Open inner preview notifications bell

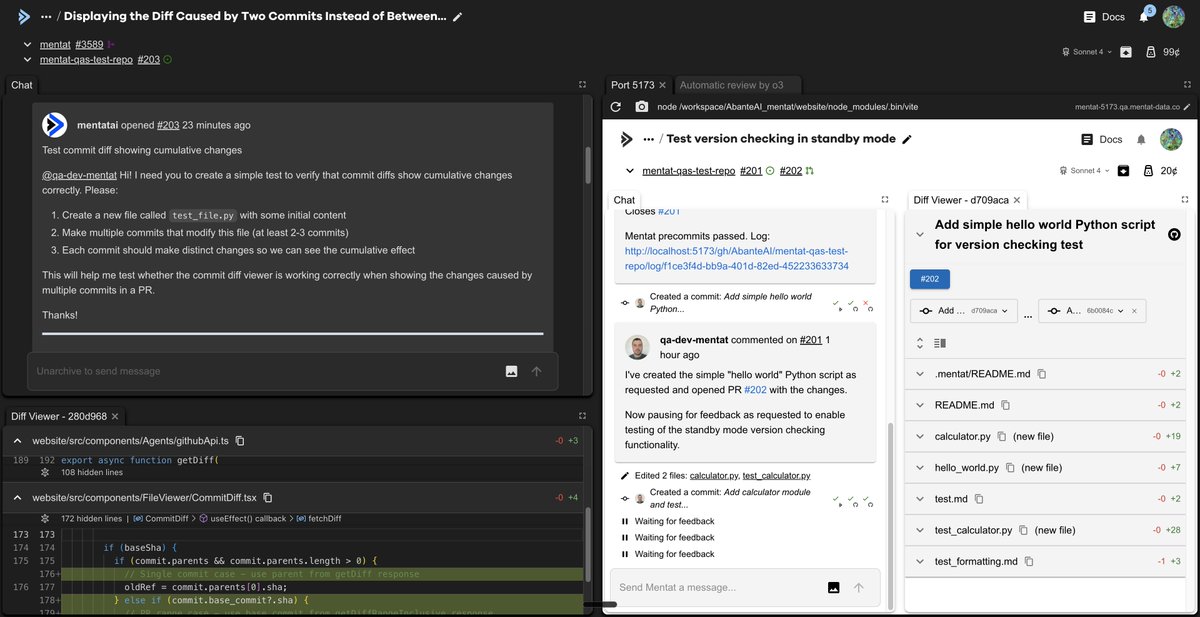coord(1141,140)
